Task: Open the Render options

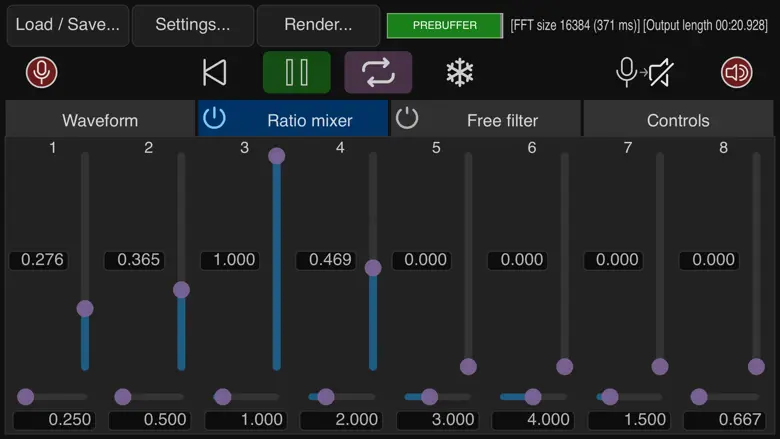Action: tap(318, 25)
